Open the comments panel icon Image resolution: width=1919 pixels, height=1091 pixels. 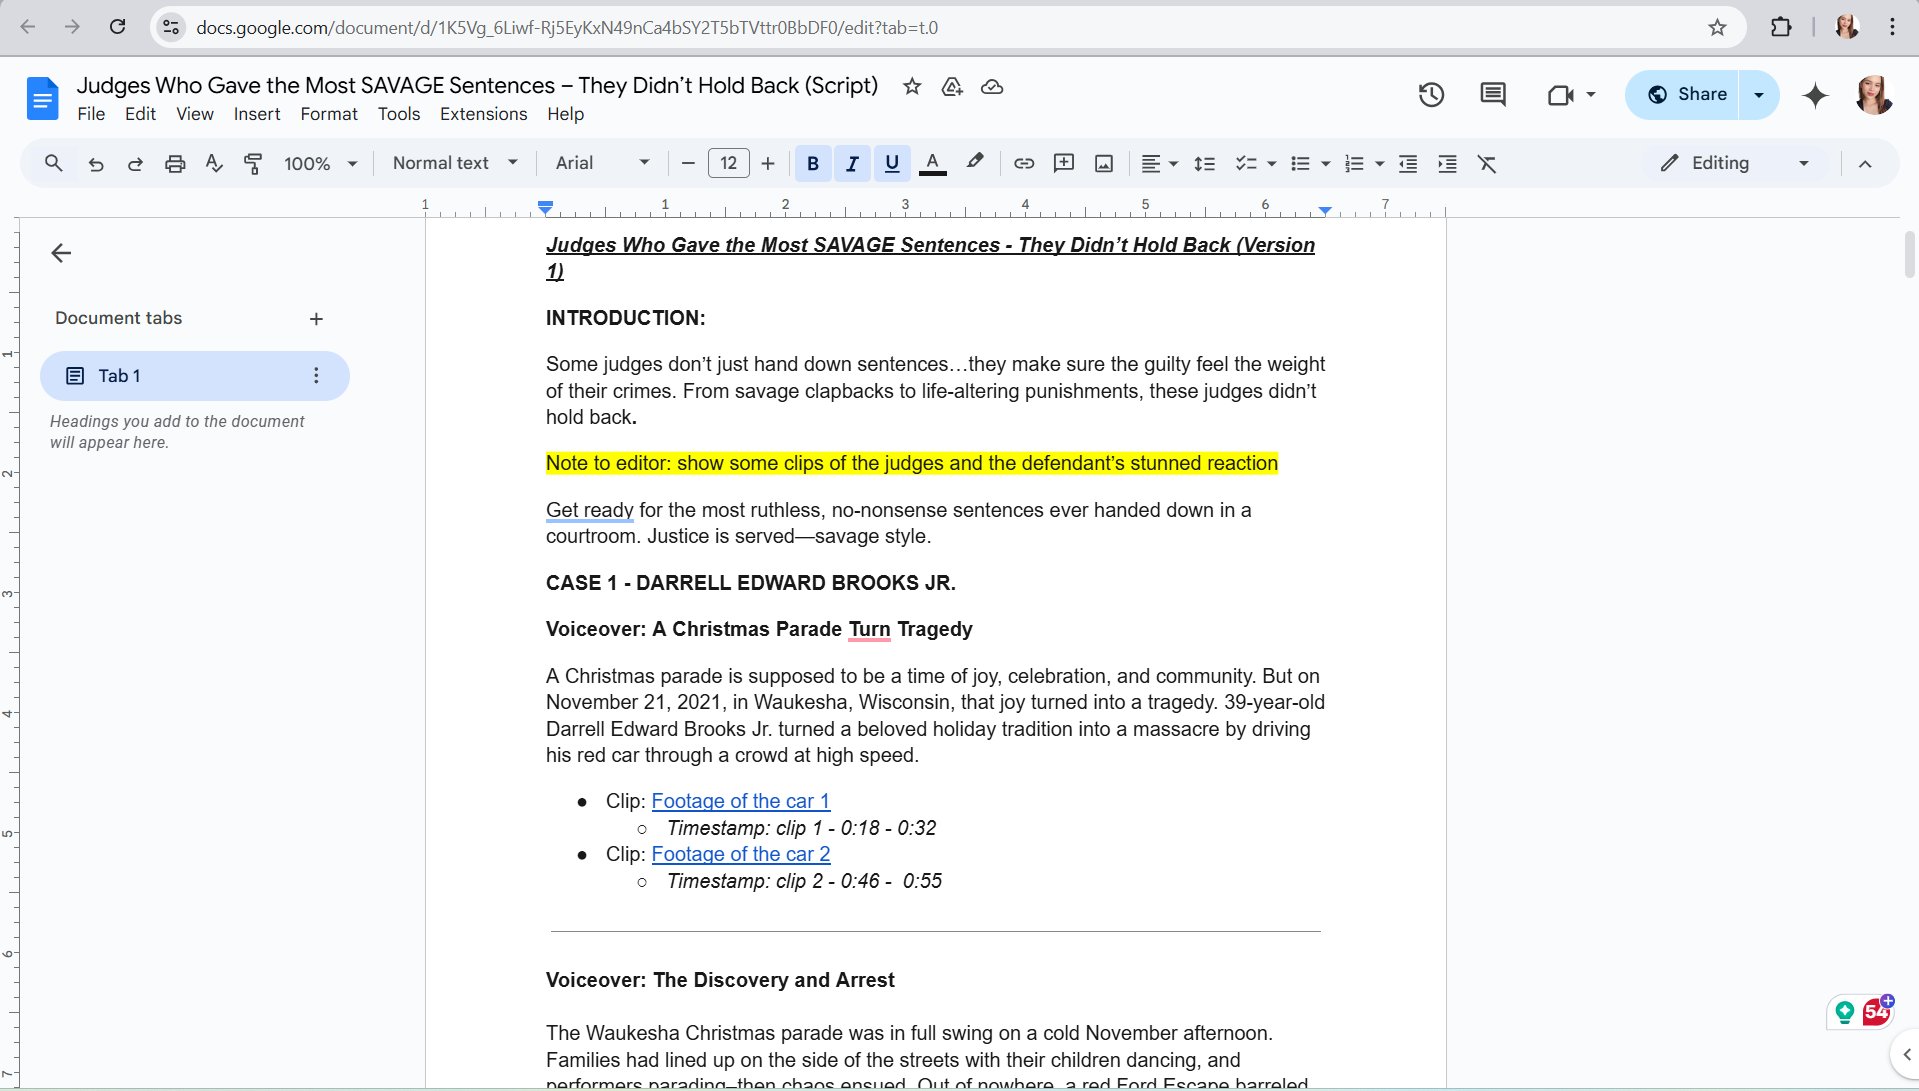[1492, 95]
